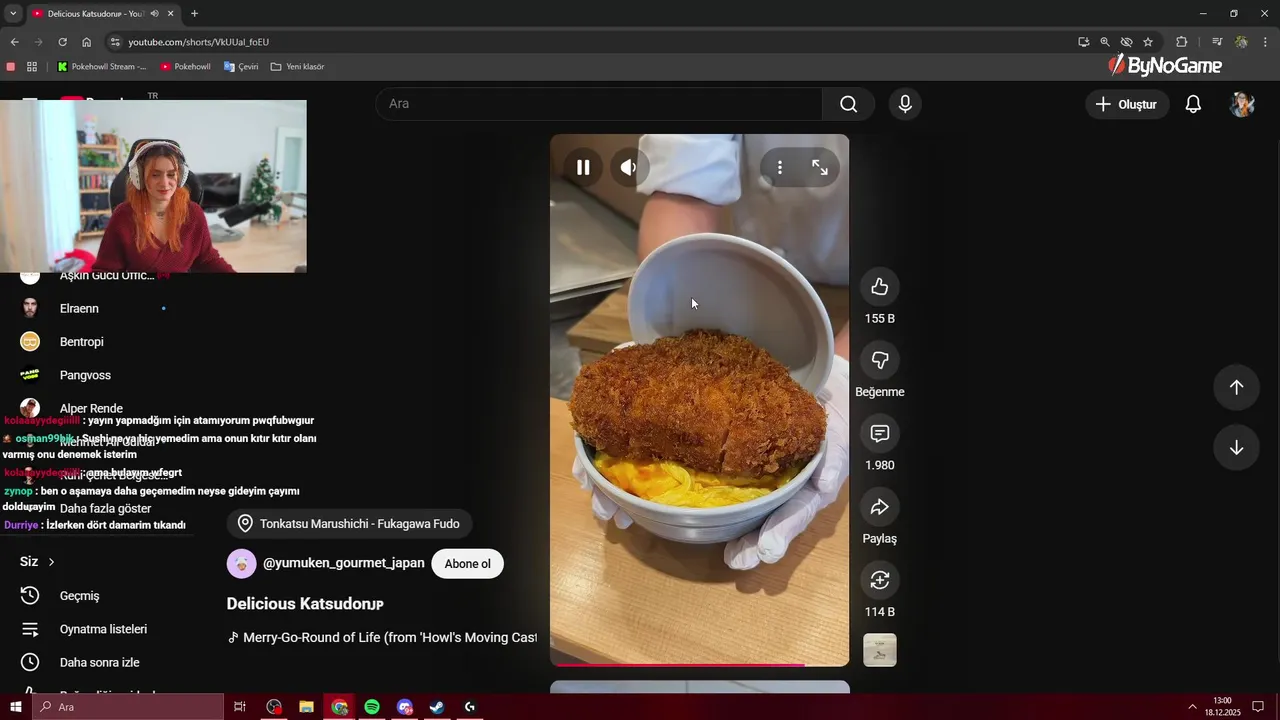Bookmark this page with star icon
Image resolution: width=1280 pixels, height=720 pixels.
click(1148, 42)
